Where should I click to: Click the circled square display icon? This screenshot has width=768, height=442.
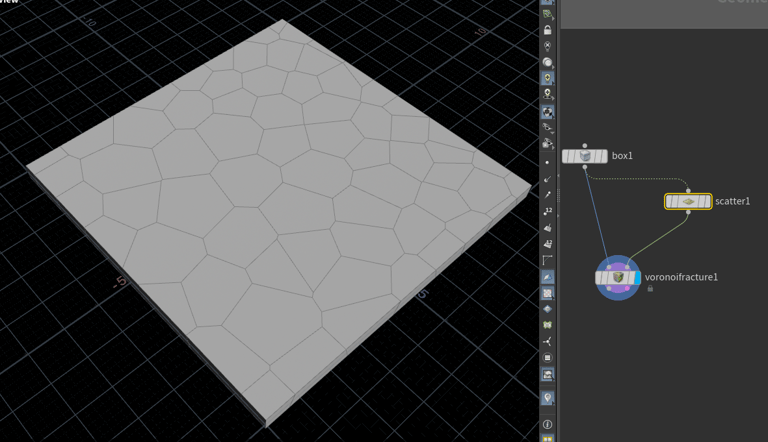tap(548, 358)
